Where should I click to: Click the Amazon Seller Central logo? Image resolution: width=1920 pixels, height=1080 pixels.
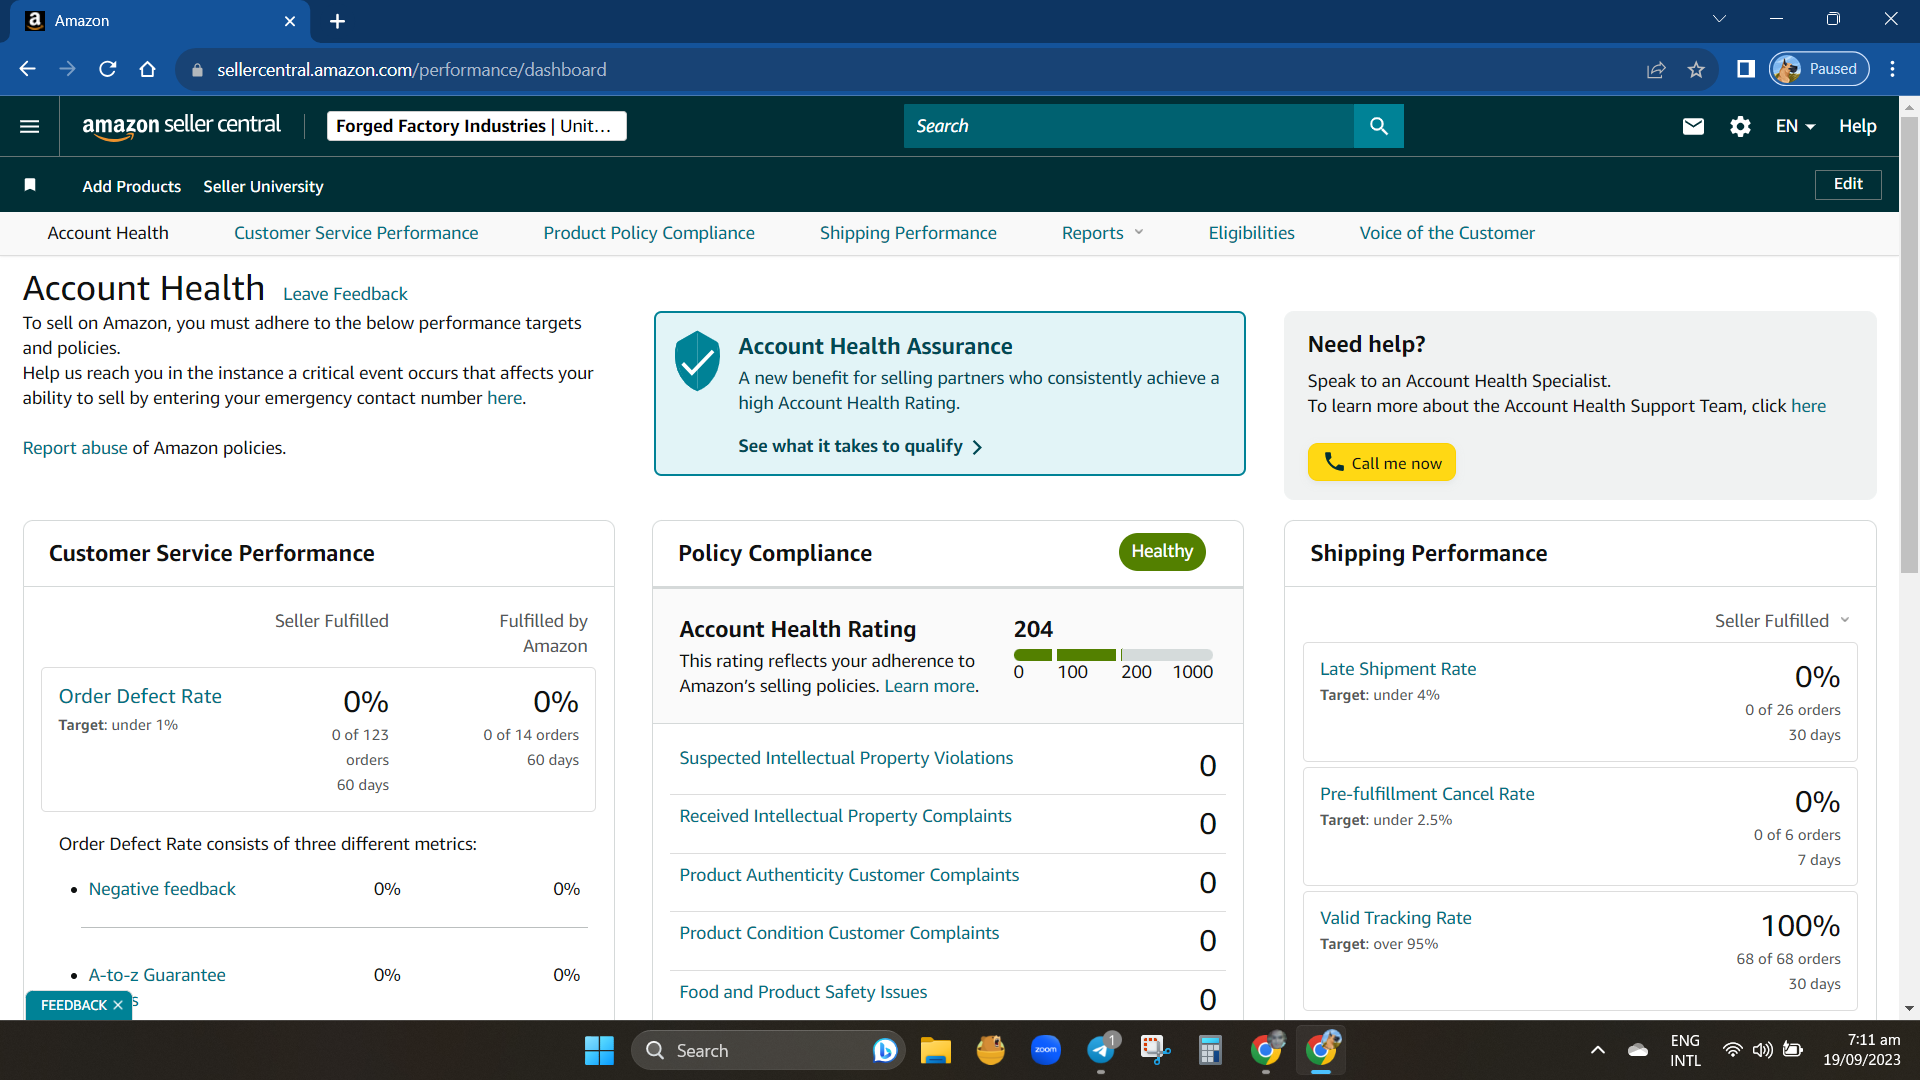pyautogui.click(x=181, y=126)
